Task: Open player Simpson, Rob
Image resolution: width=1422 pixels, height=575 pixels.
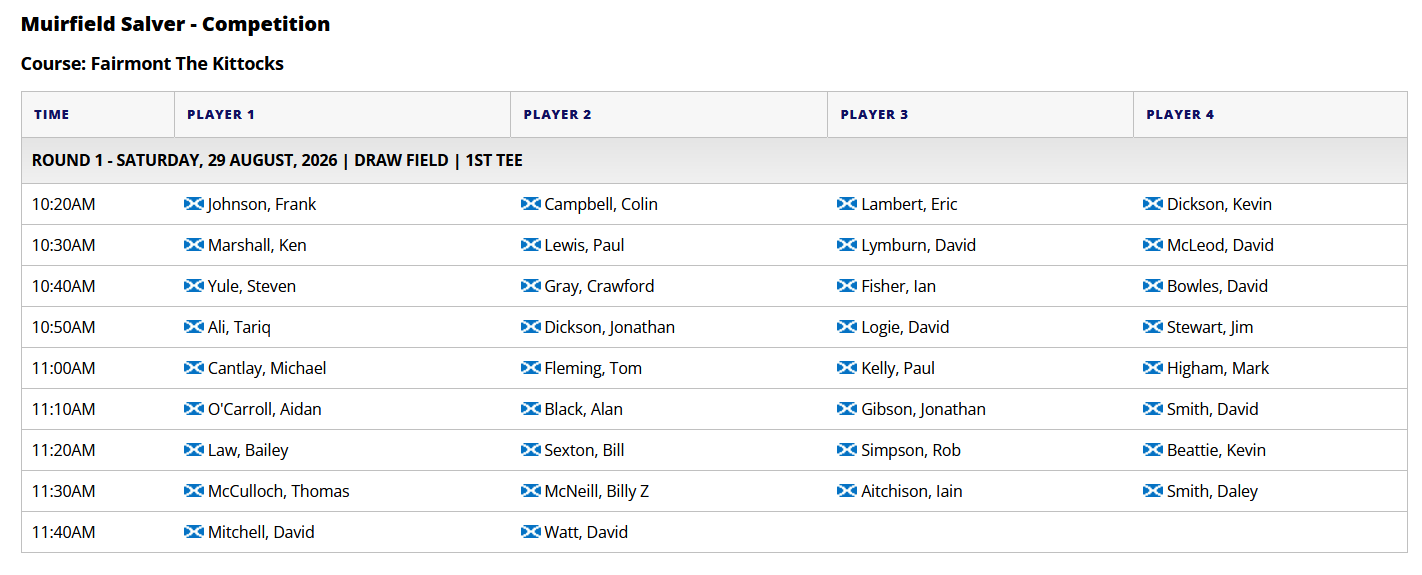Action: coord(911,450)
